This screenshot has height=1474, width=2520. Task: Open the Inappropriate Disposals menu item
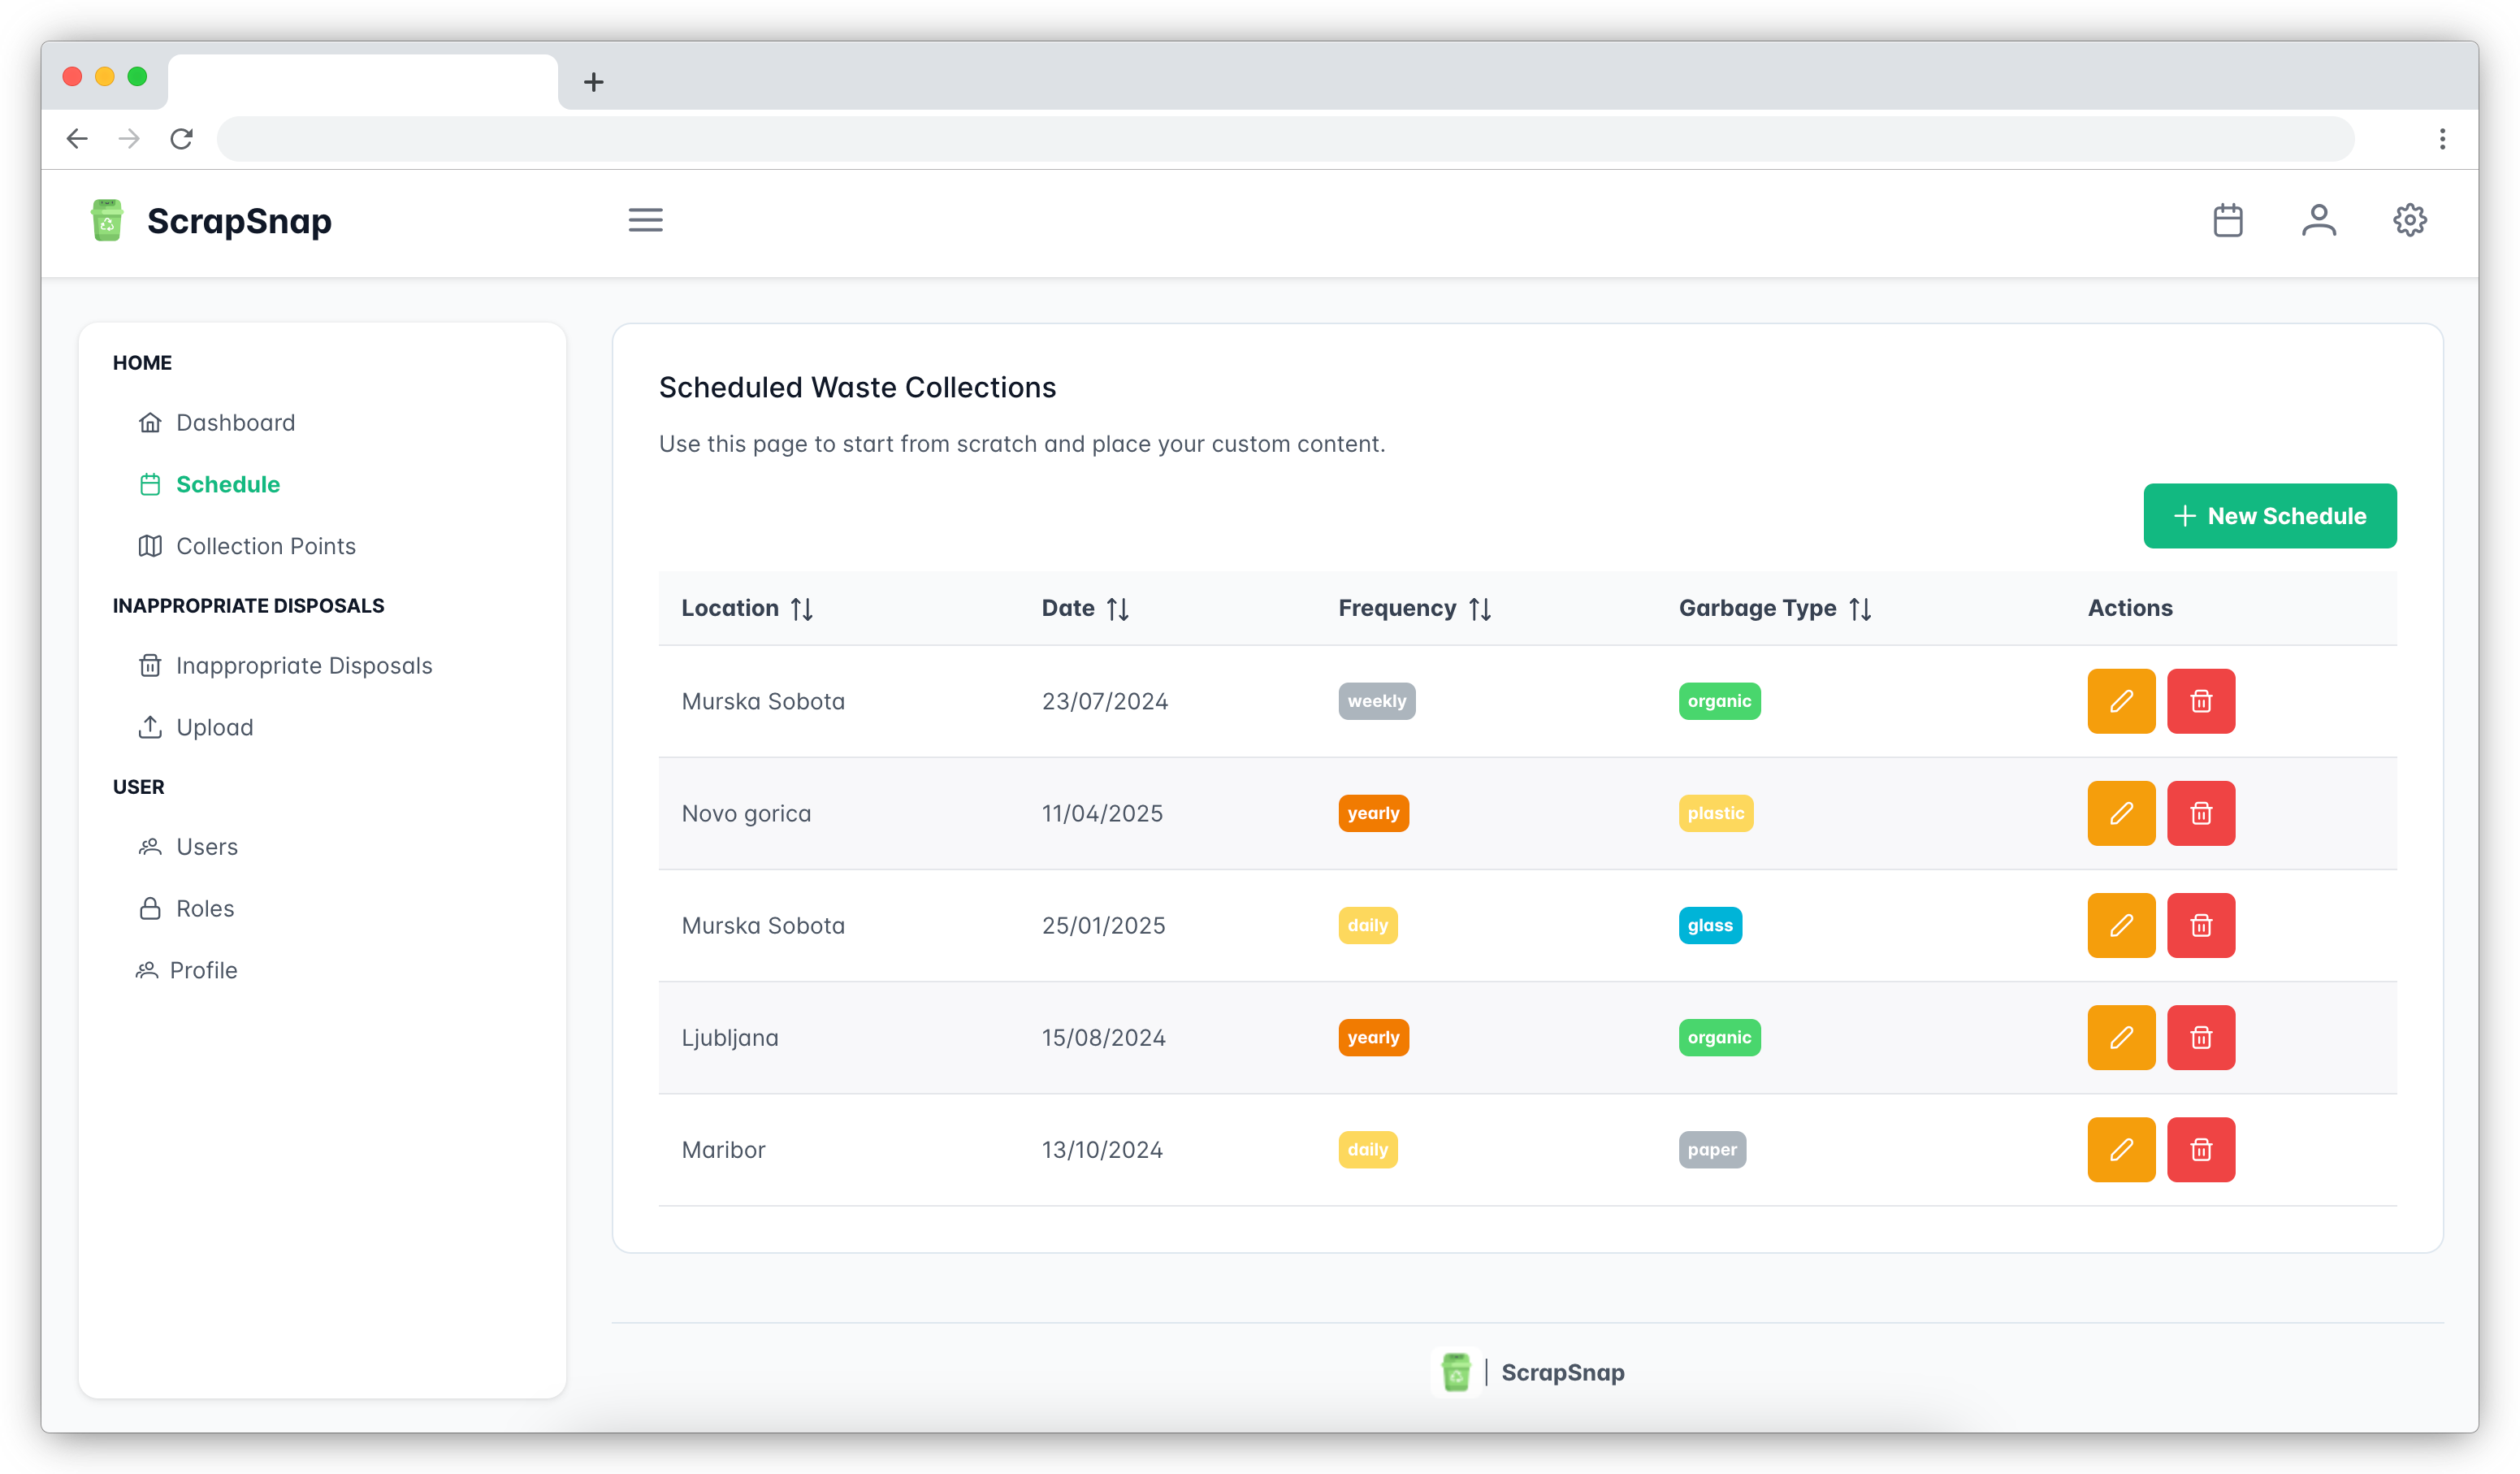[303, 665]
